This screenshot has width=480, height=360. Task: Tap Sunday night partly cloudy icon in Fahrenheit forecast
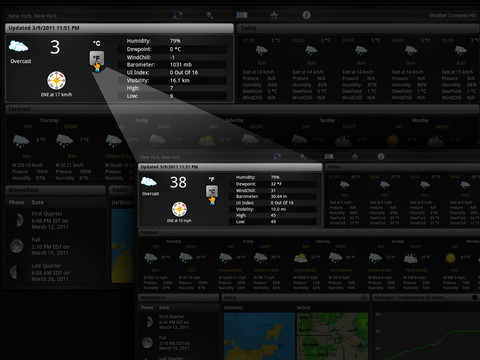point(411,258)
